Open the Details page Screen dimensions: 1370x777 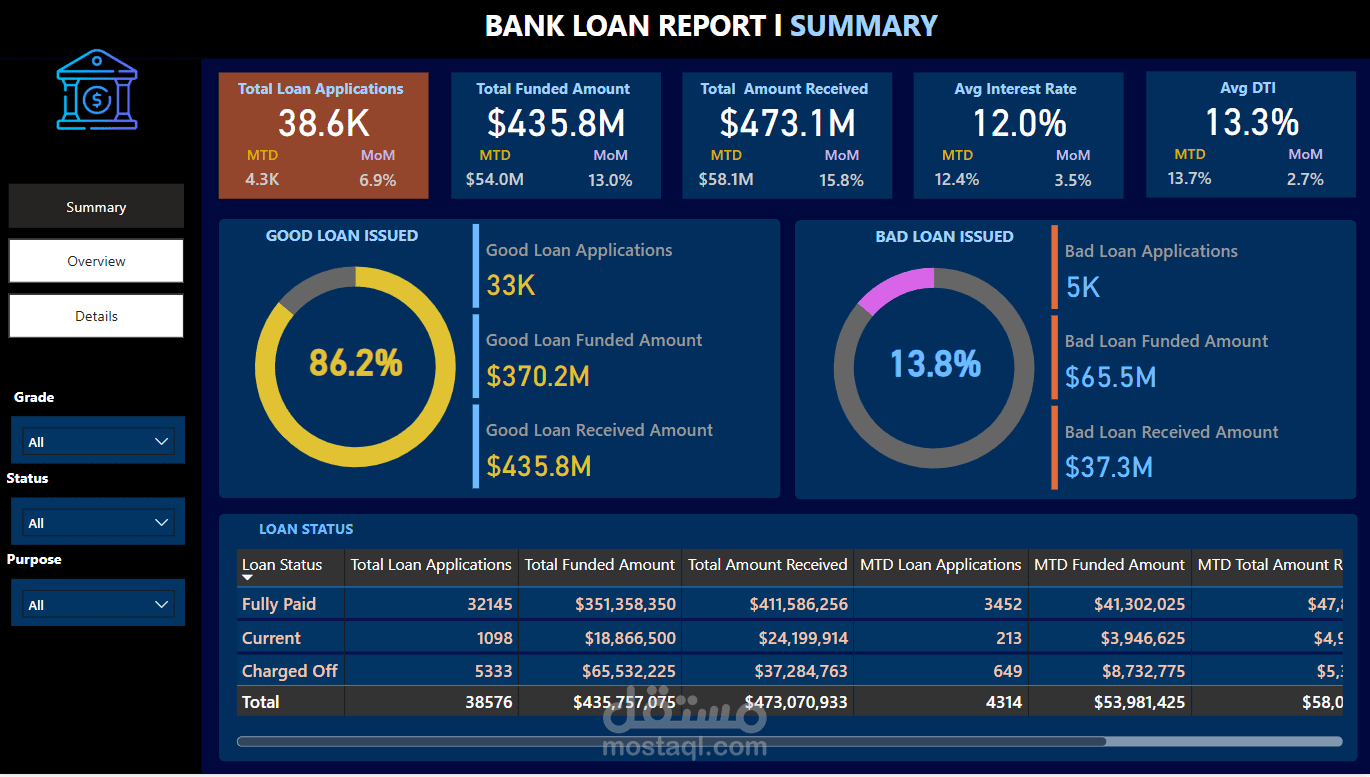tap(96, 316)
